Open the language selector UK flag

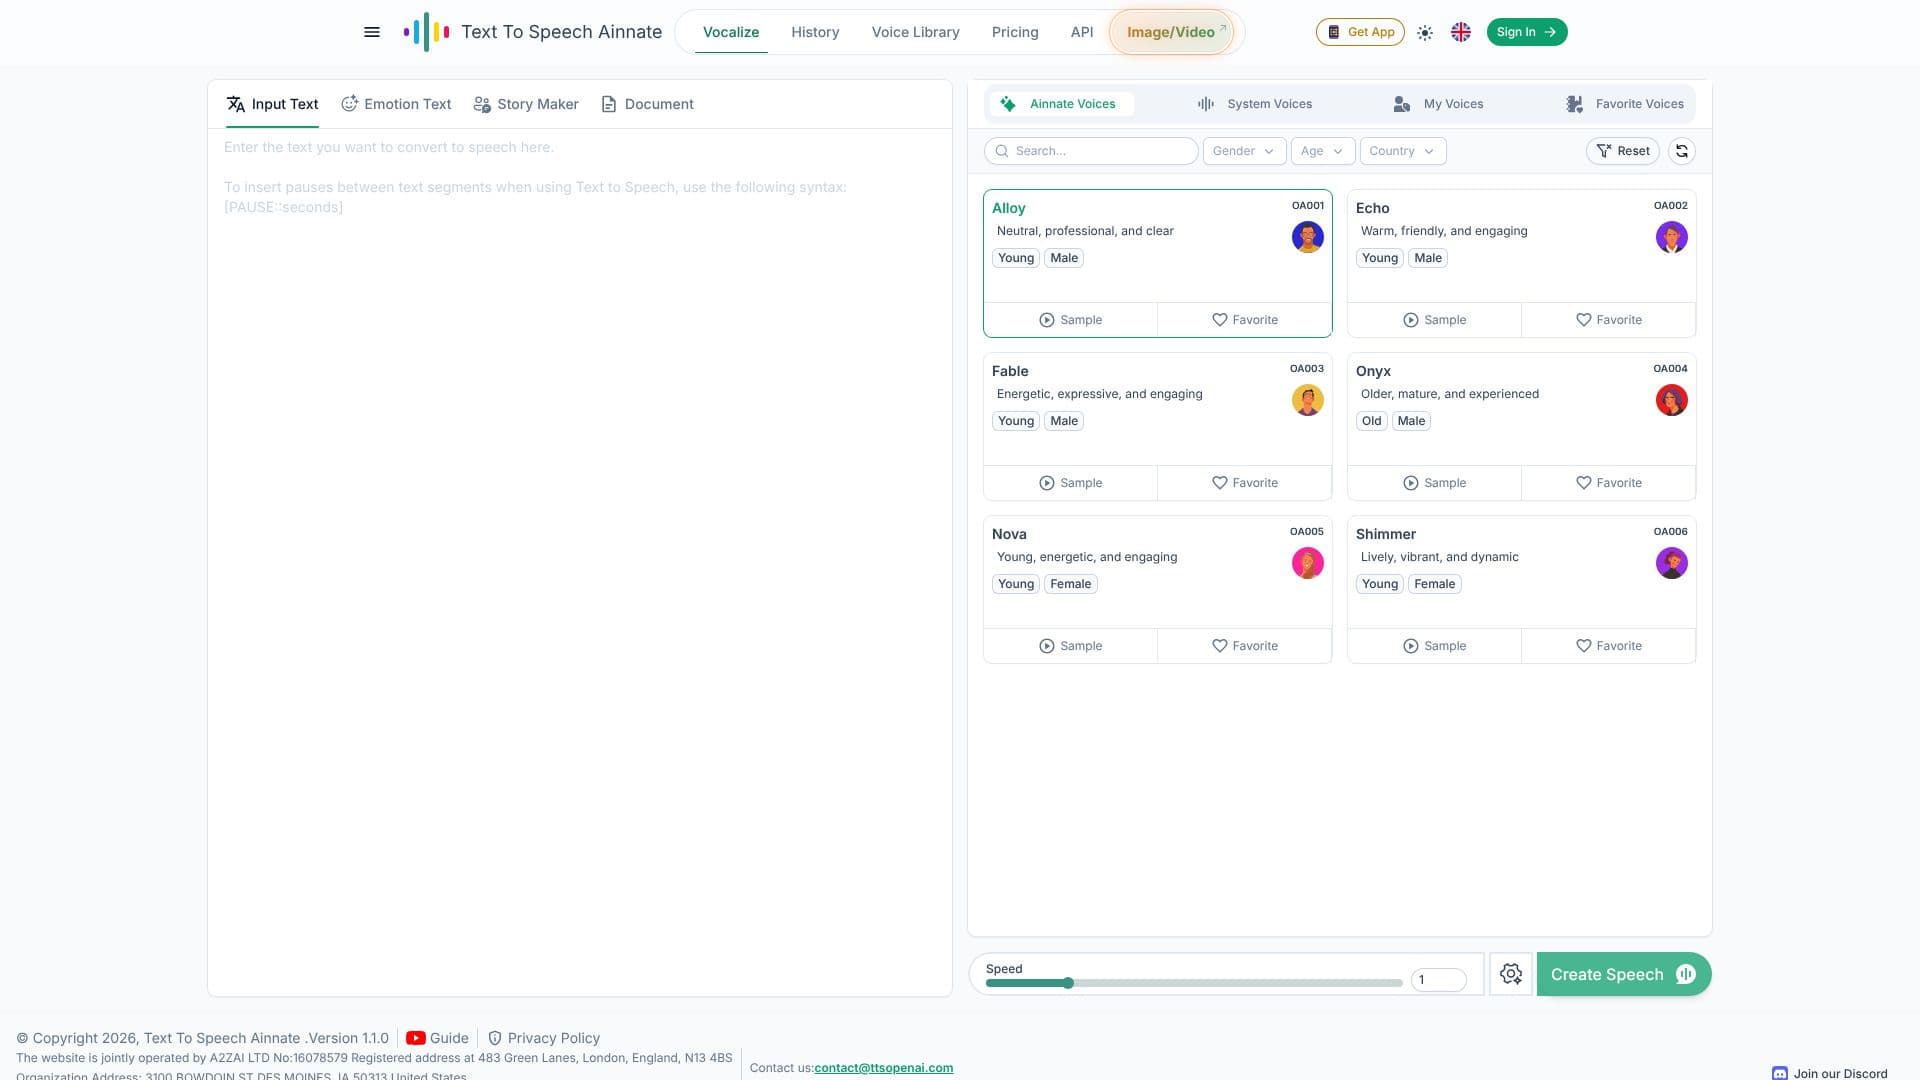click(1461, 32)
